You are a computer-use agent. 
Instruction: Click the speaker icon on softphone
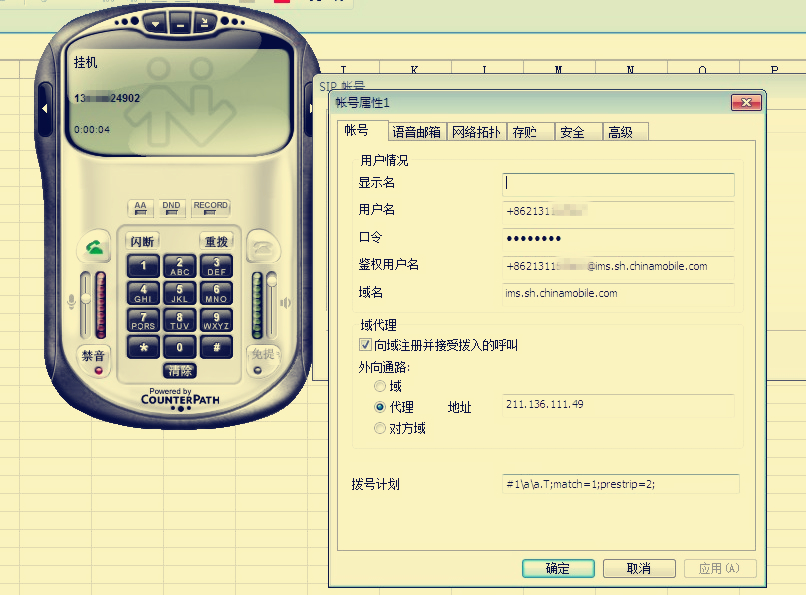285,303
